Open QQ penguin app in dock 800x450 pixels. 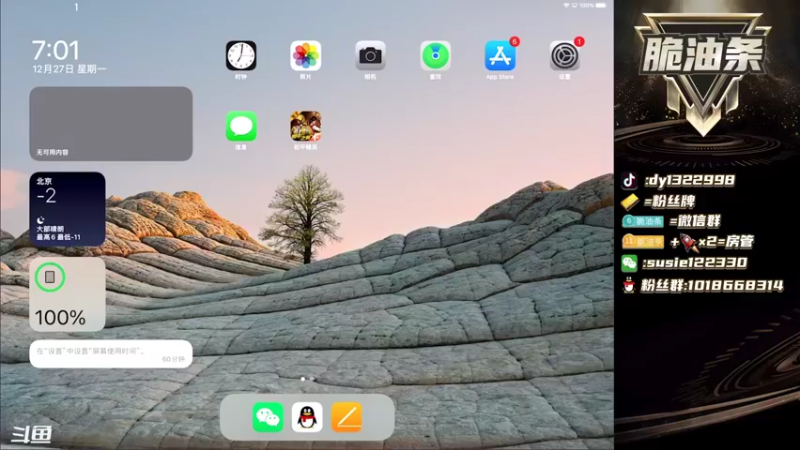coord(307,417)
